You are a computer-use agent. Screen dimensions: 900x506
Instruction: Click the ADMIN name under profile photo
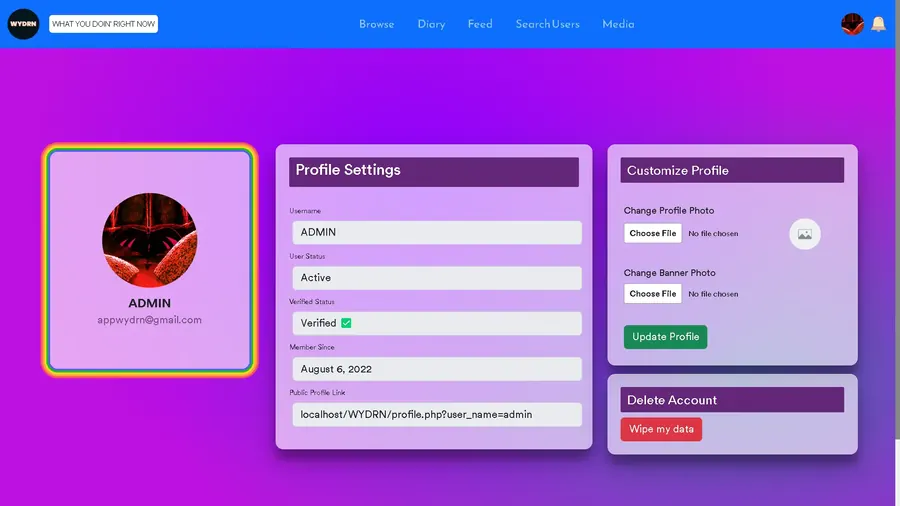pos(149,303)
